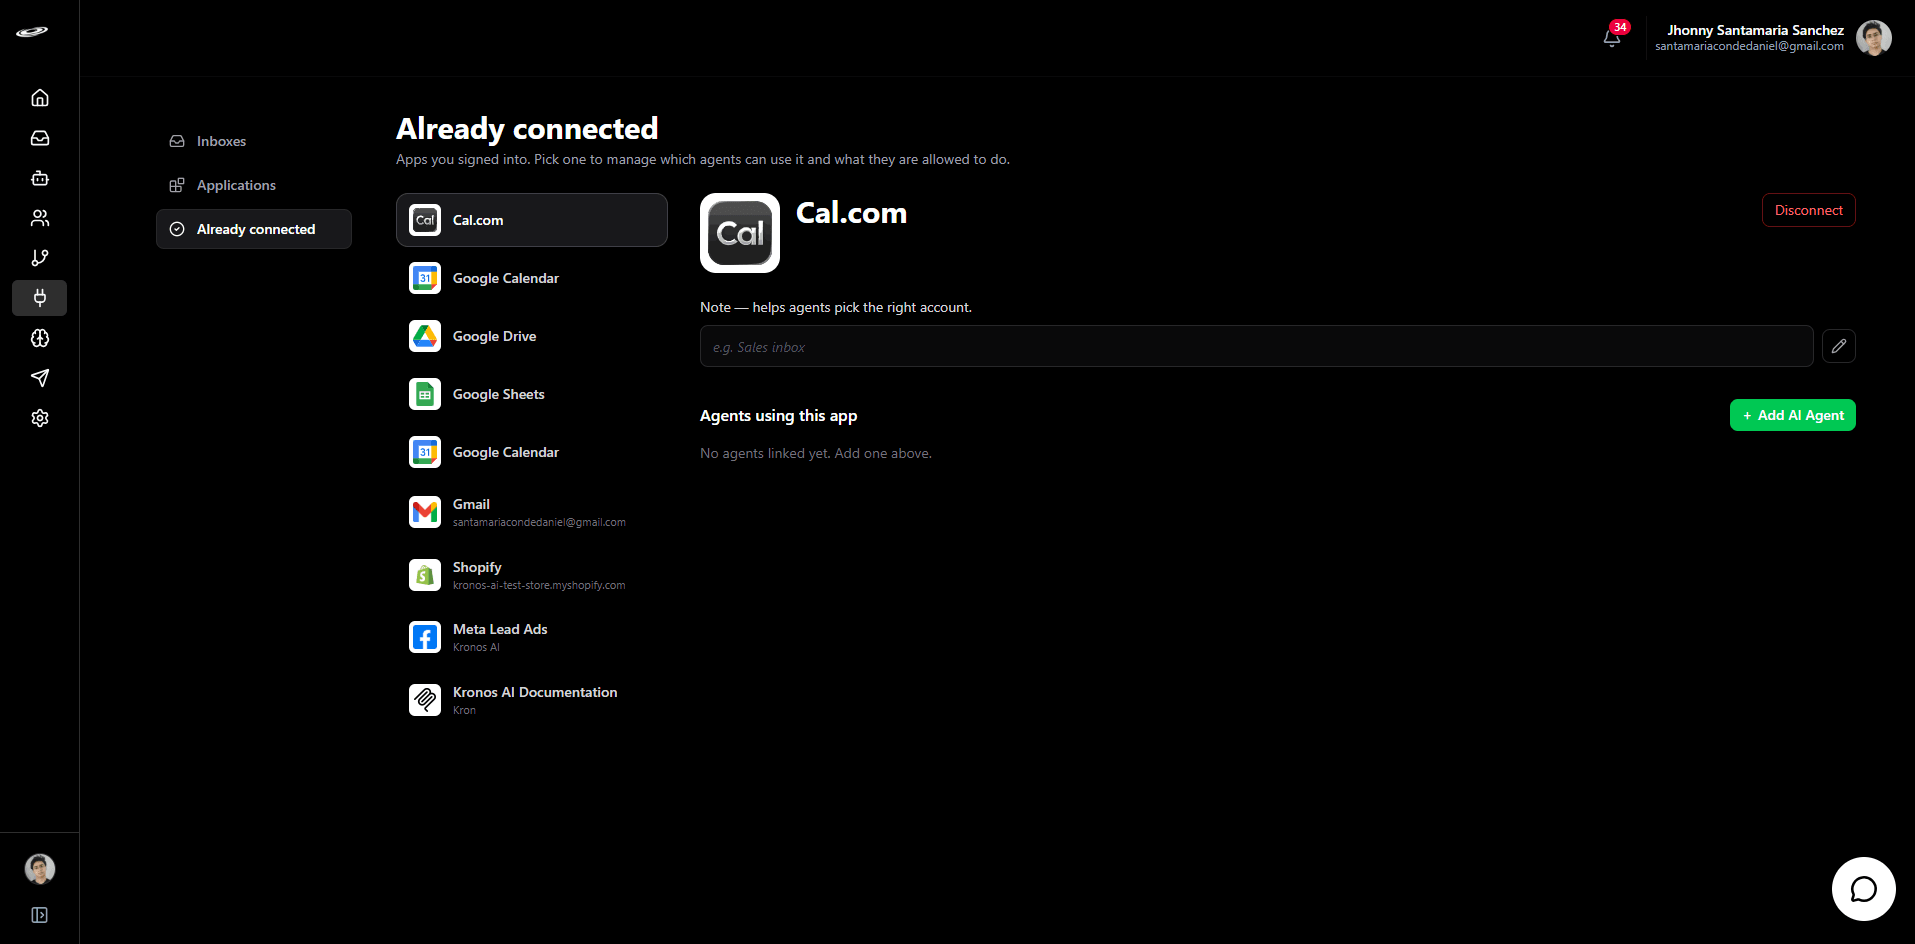
Task: Open the settings gear icon in the sidebar
Action: 40,418
